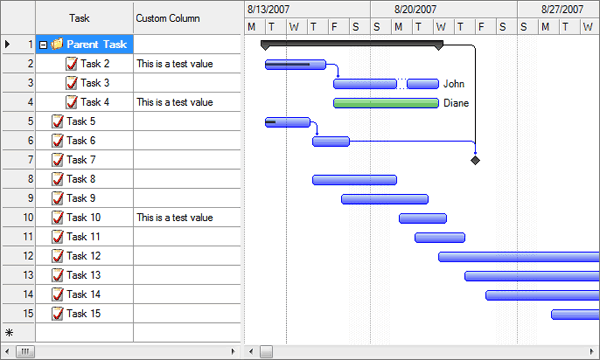Select the Task 10 custom column cell
Image resolution: width=600 pixels, height=360 pixels.
pos(187,217)
